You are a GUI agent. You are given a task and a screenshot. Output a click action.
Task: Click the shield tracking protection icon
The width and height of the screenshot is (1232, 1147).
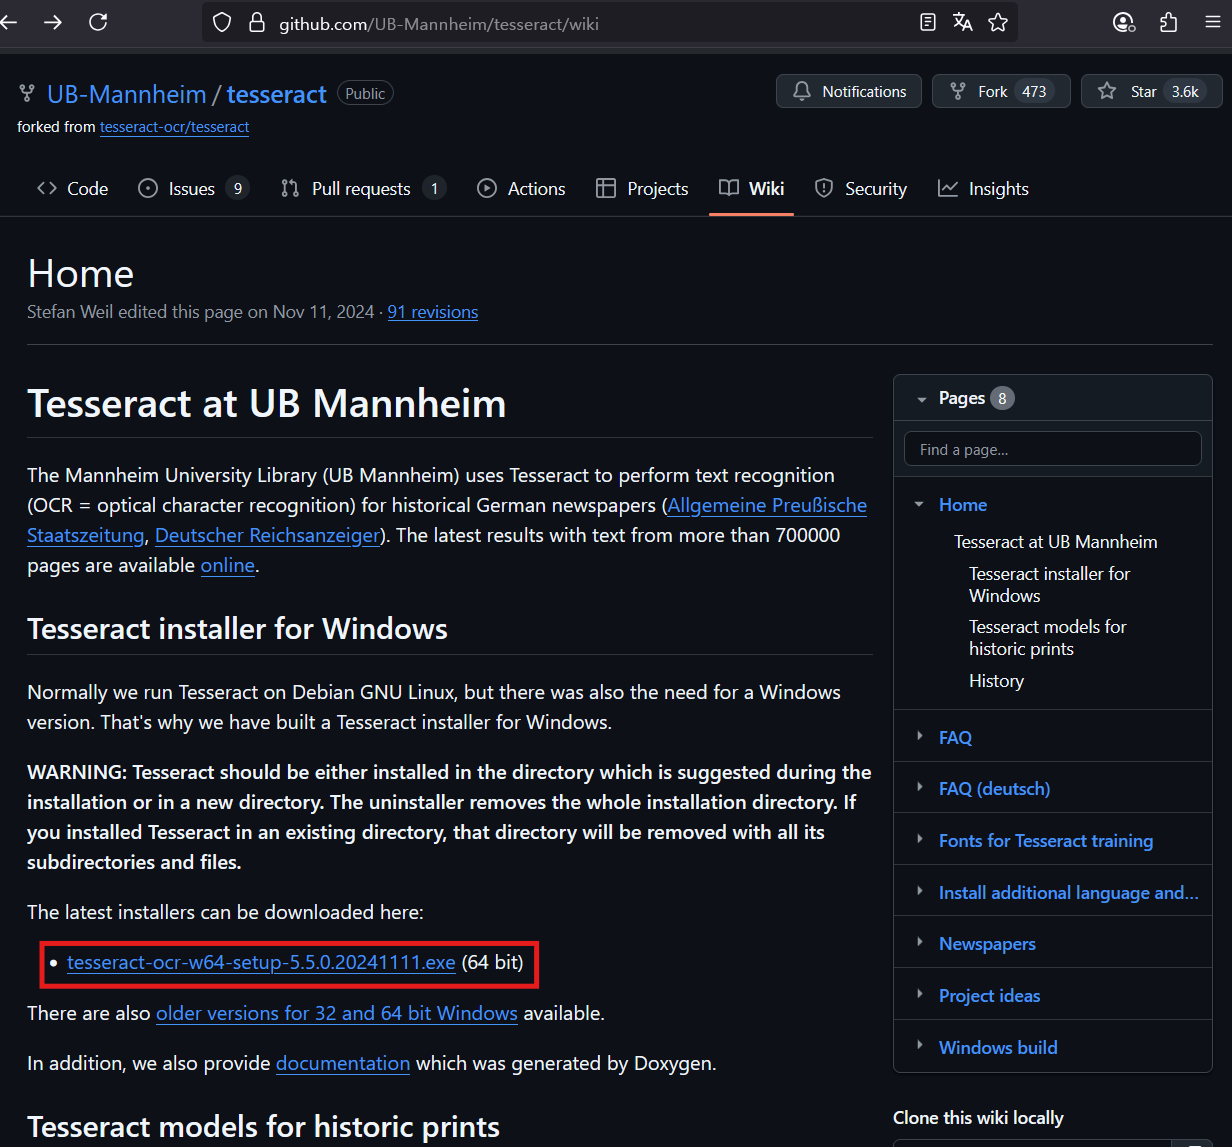tap(222, 22)
